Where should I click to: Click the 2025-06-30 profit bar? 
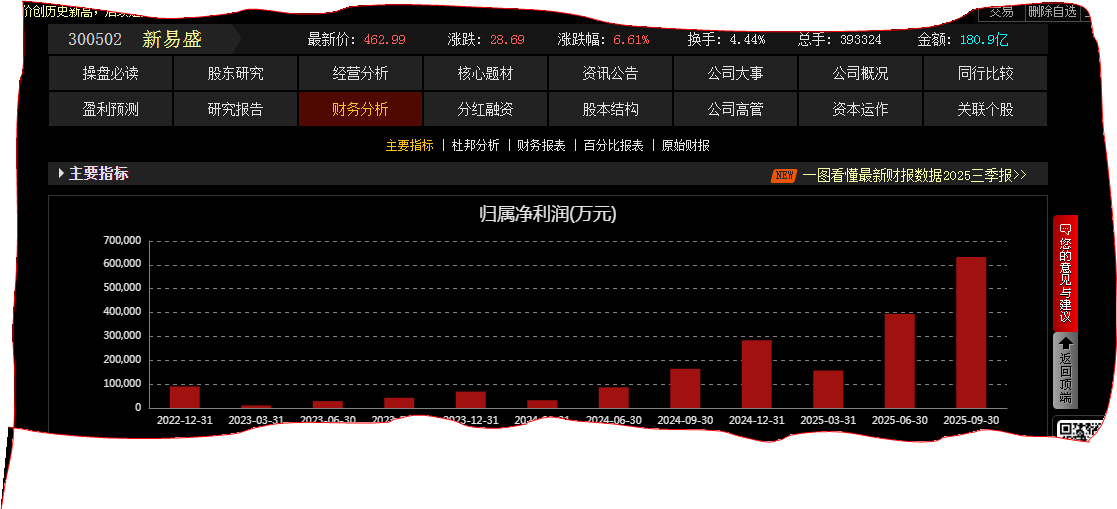click(899, 361)
